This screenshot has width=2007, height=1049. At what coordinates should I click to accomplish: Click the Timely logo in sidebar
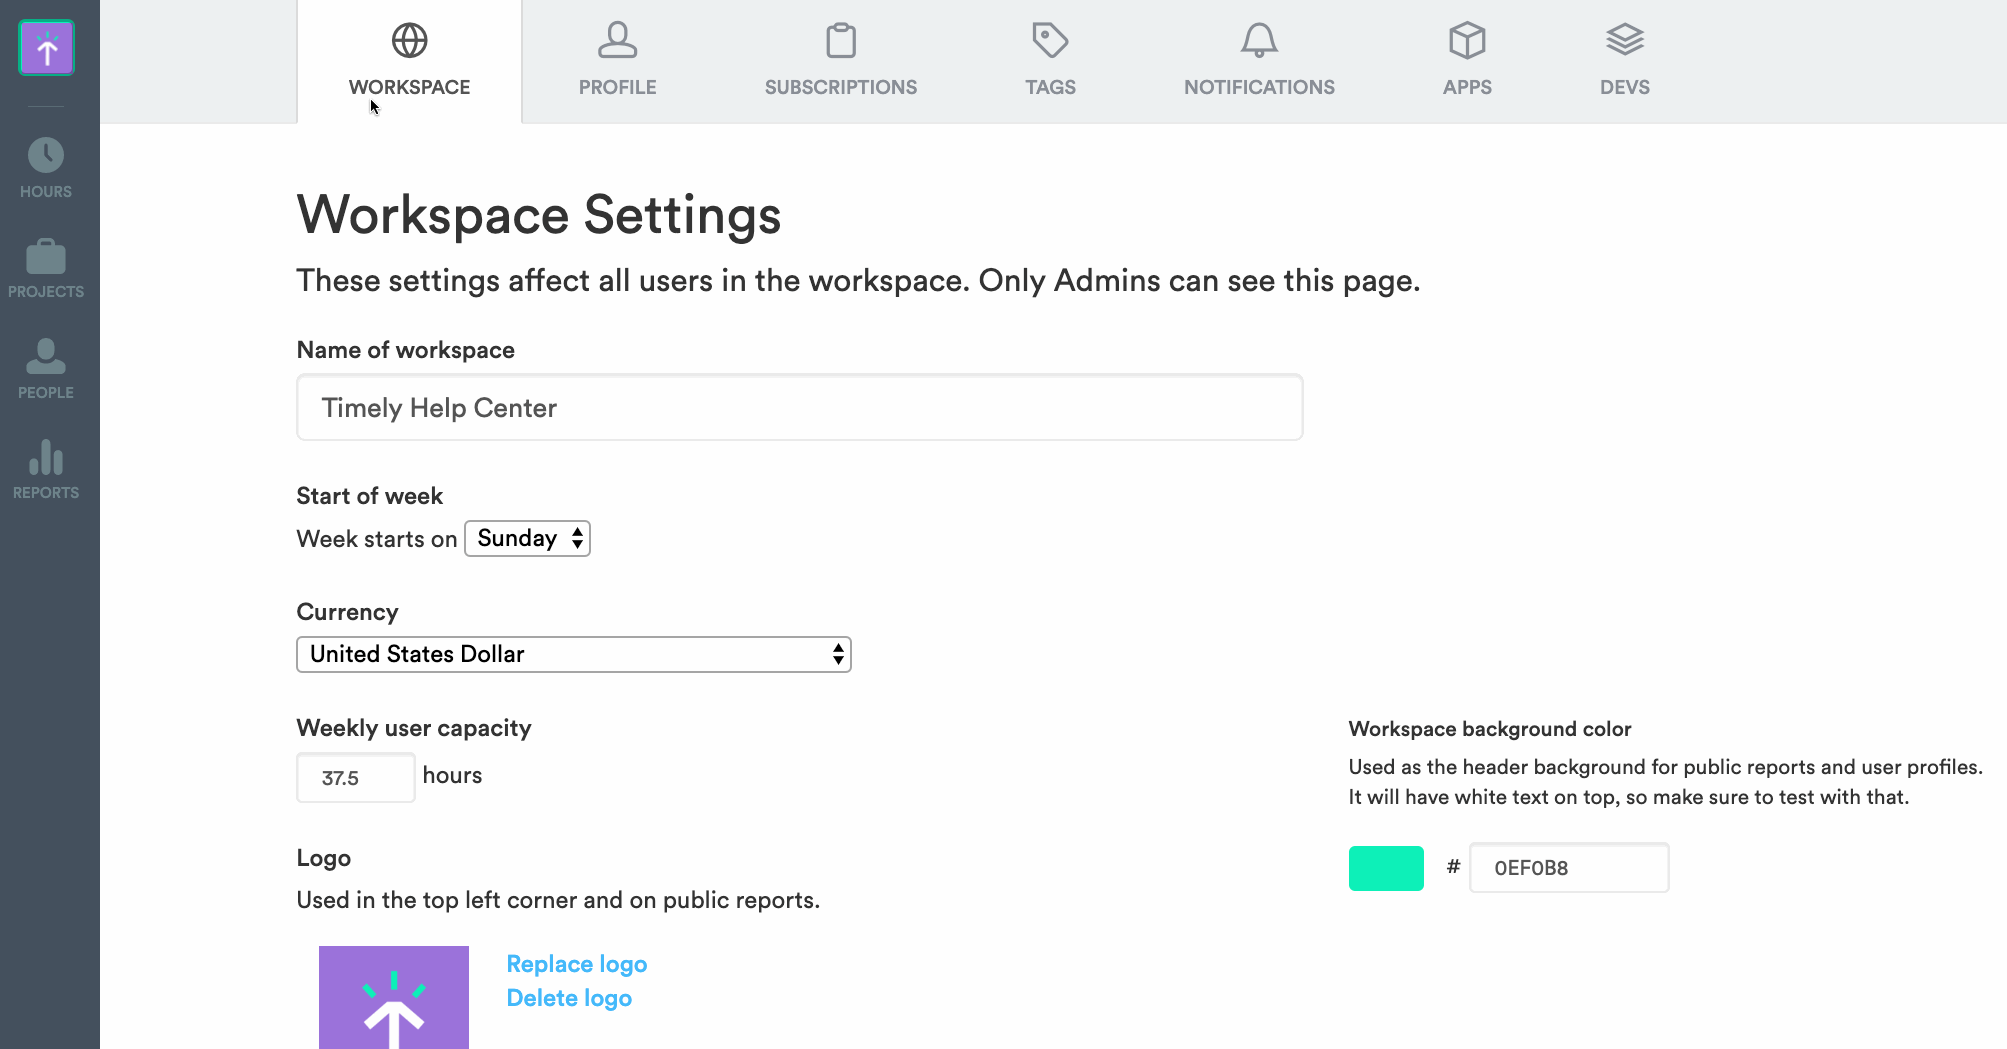pos(46,47)
